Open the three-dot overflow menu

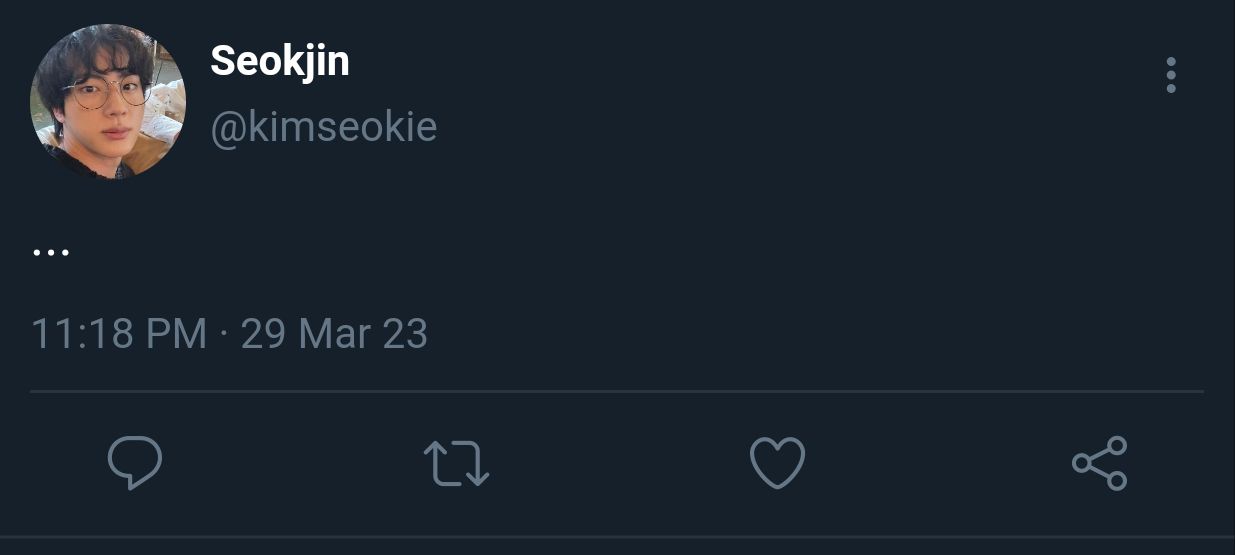point(1171,75)
